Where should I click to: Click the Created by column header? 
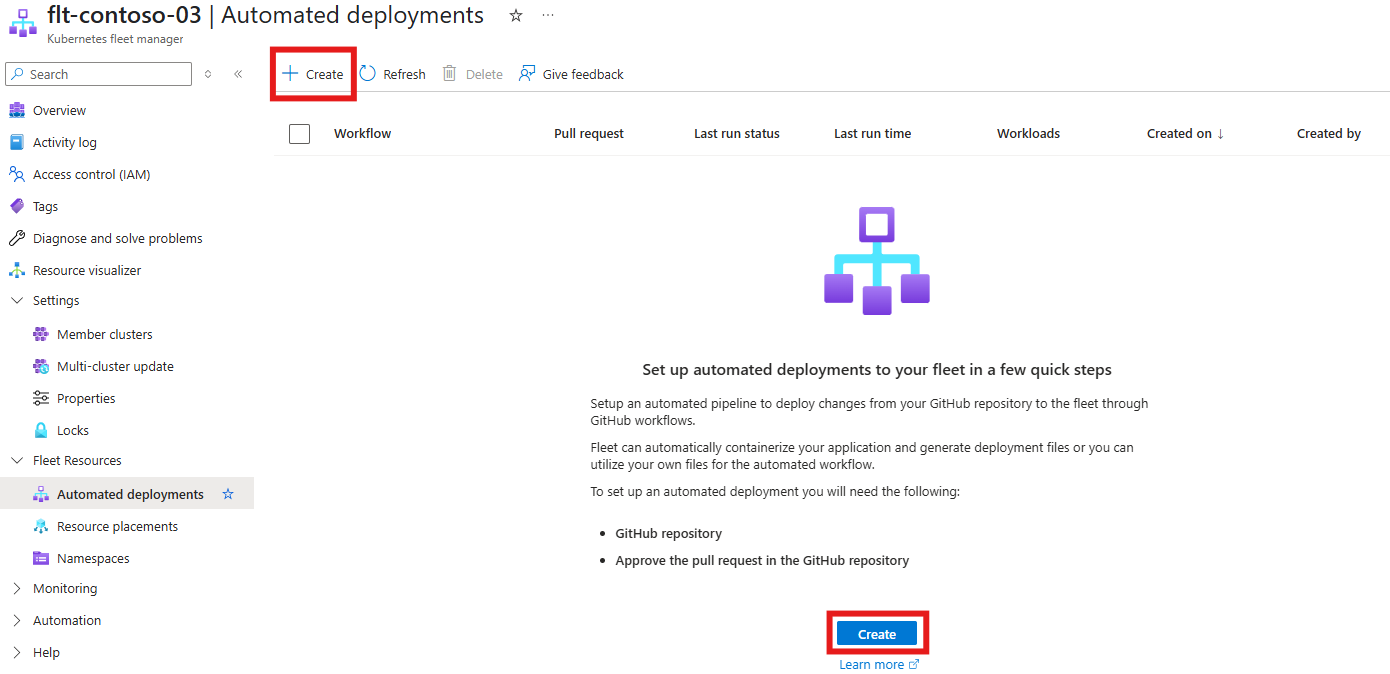pos(1329,133)
